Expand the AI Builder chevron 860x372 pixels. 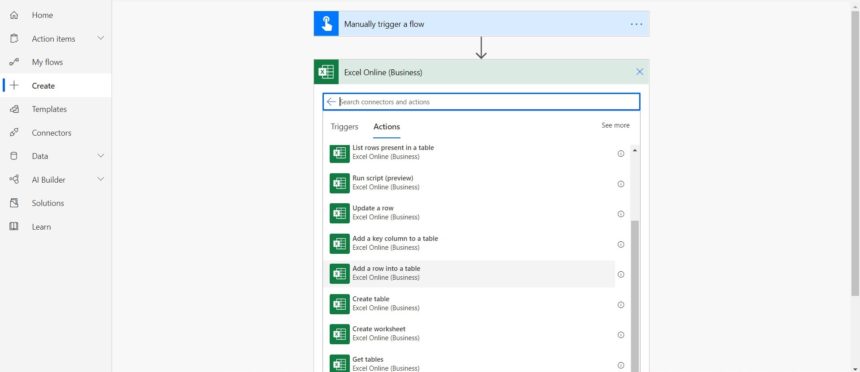[x=100, y=179]
